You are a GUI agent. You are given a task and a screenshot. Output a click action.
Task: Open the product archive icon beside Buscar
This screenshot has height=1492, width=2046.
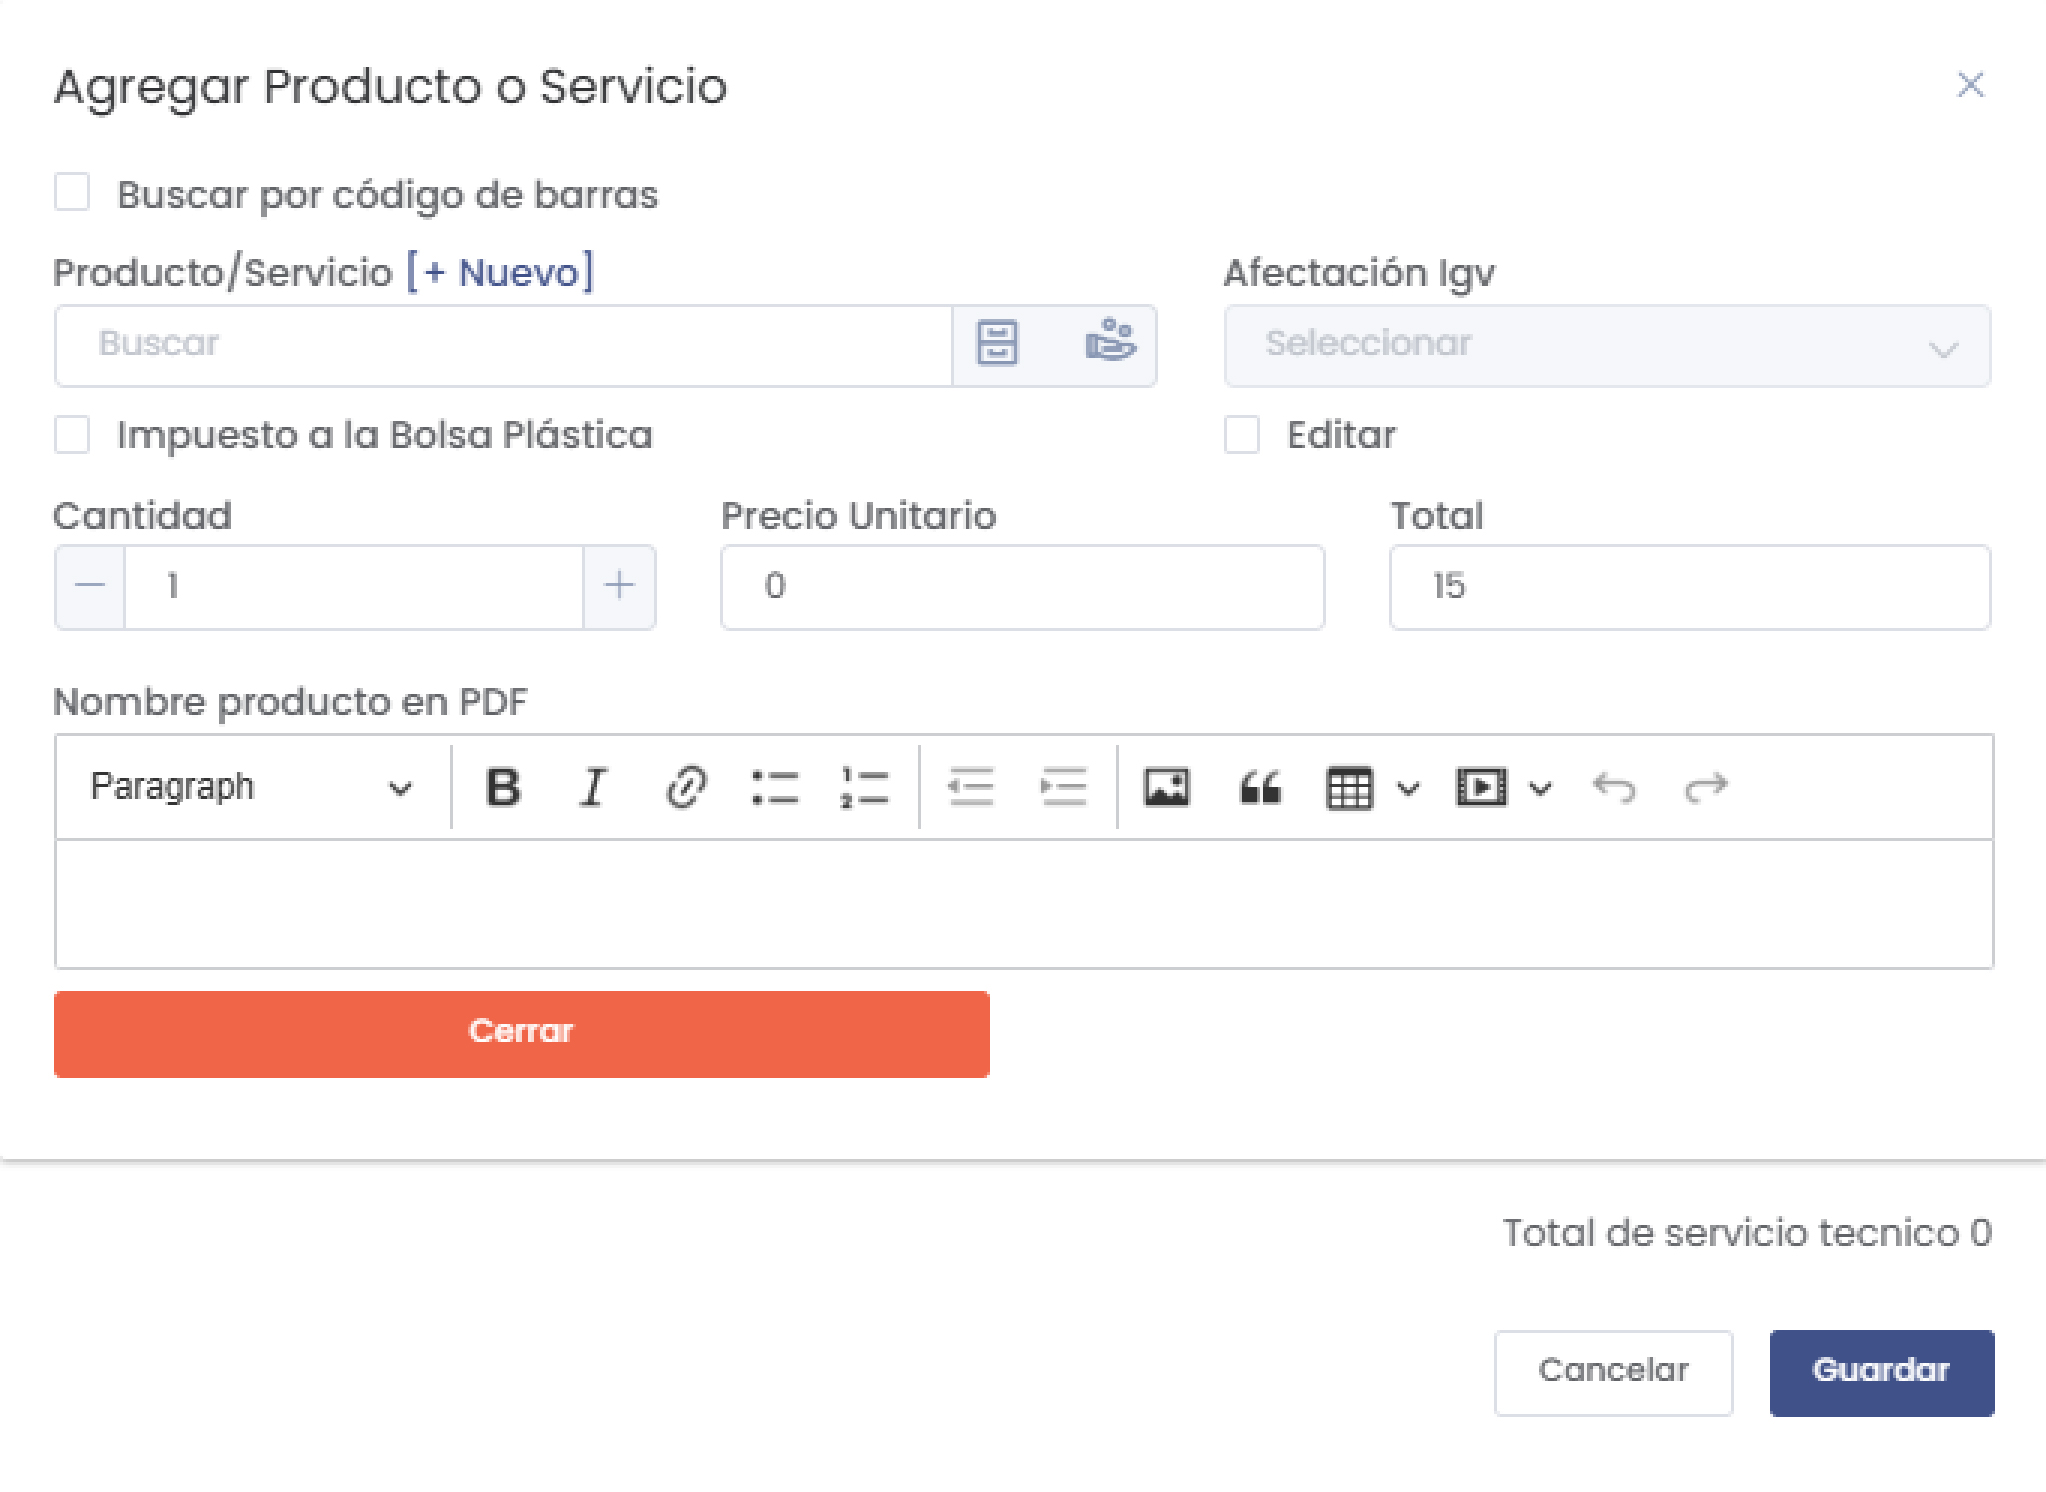pyautogui.click(x=998, y=344)
